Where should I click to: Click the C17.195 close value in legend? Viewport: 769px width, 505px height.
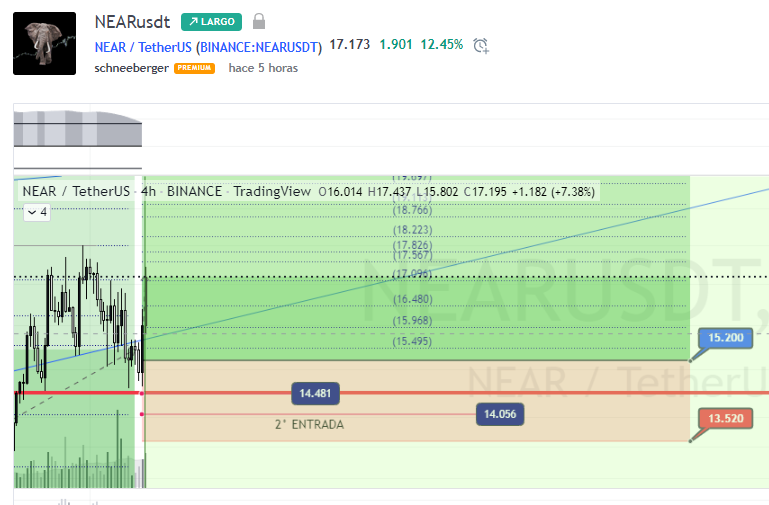[x=485, y=192]
